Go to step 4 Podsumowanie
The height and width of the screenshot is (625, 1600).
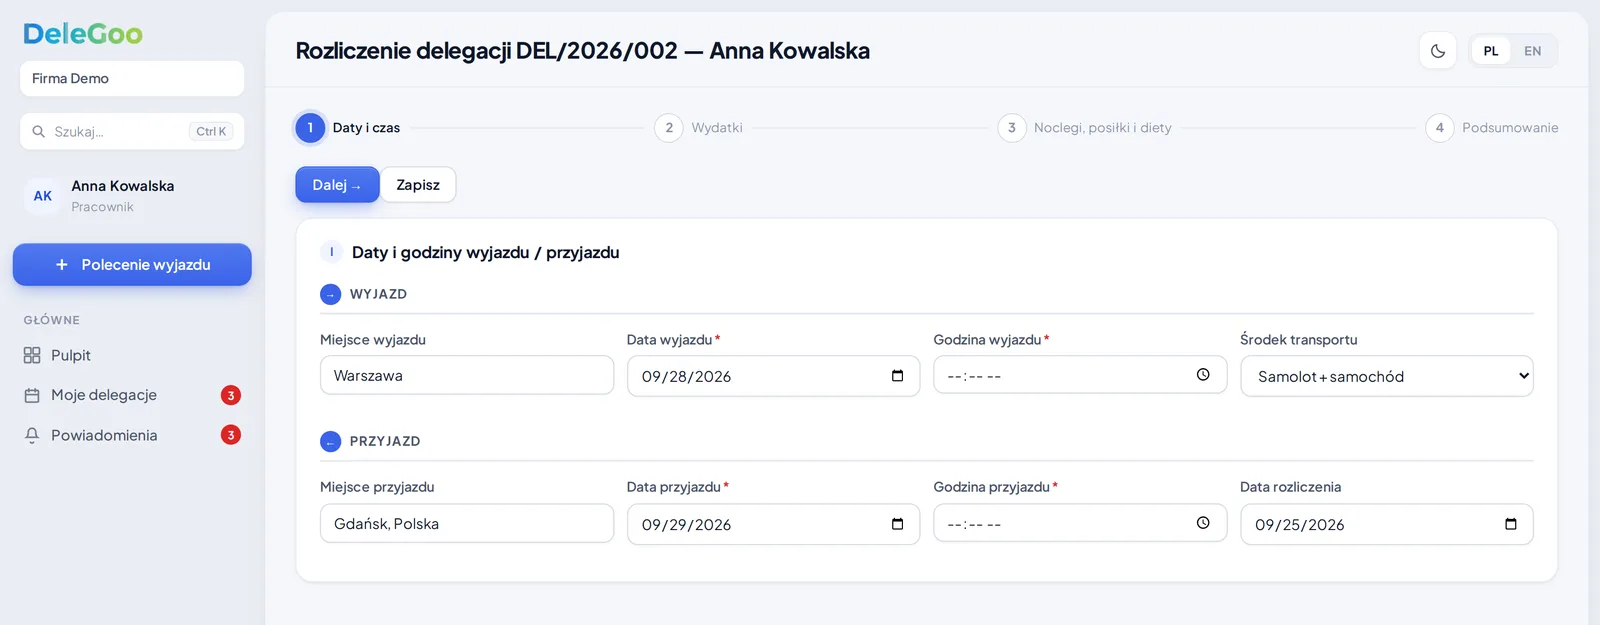pyautogui.click(x=1492, y=128)
